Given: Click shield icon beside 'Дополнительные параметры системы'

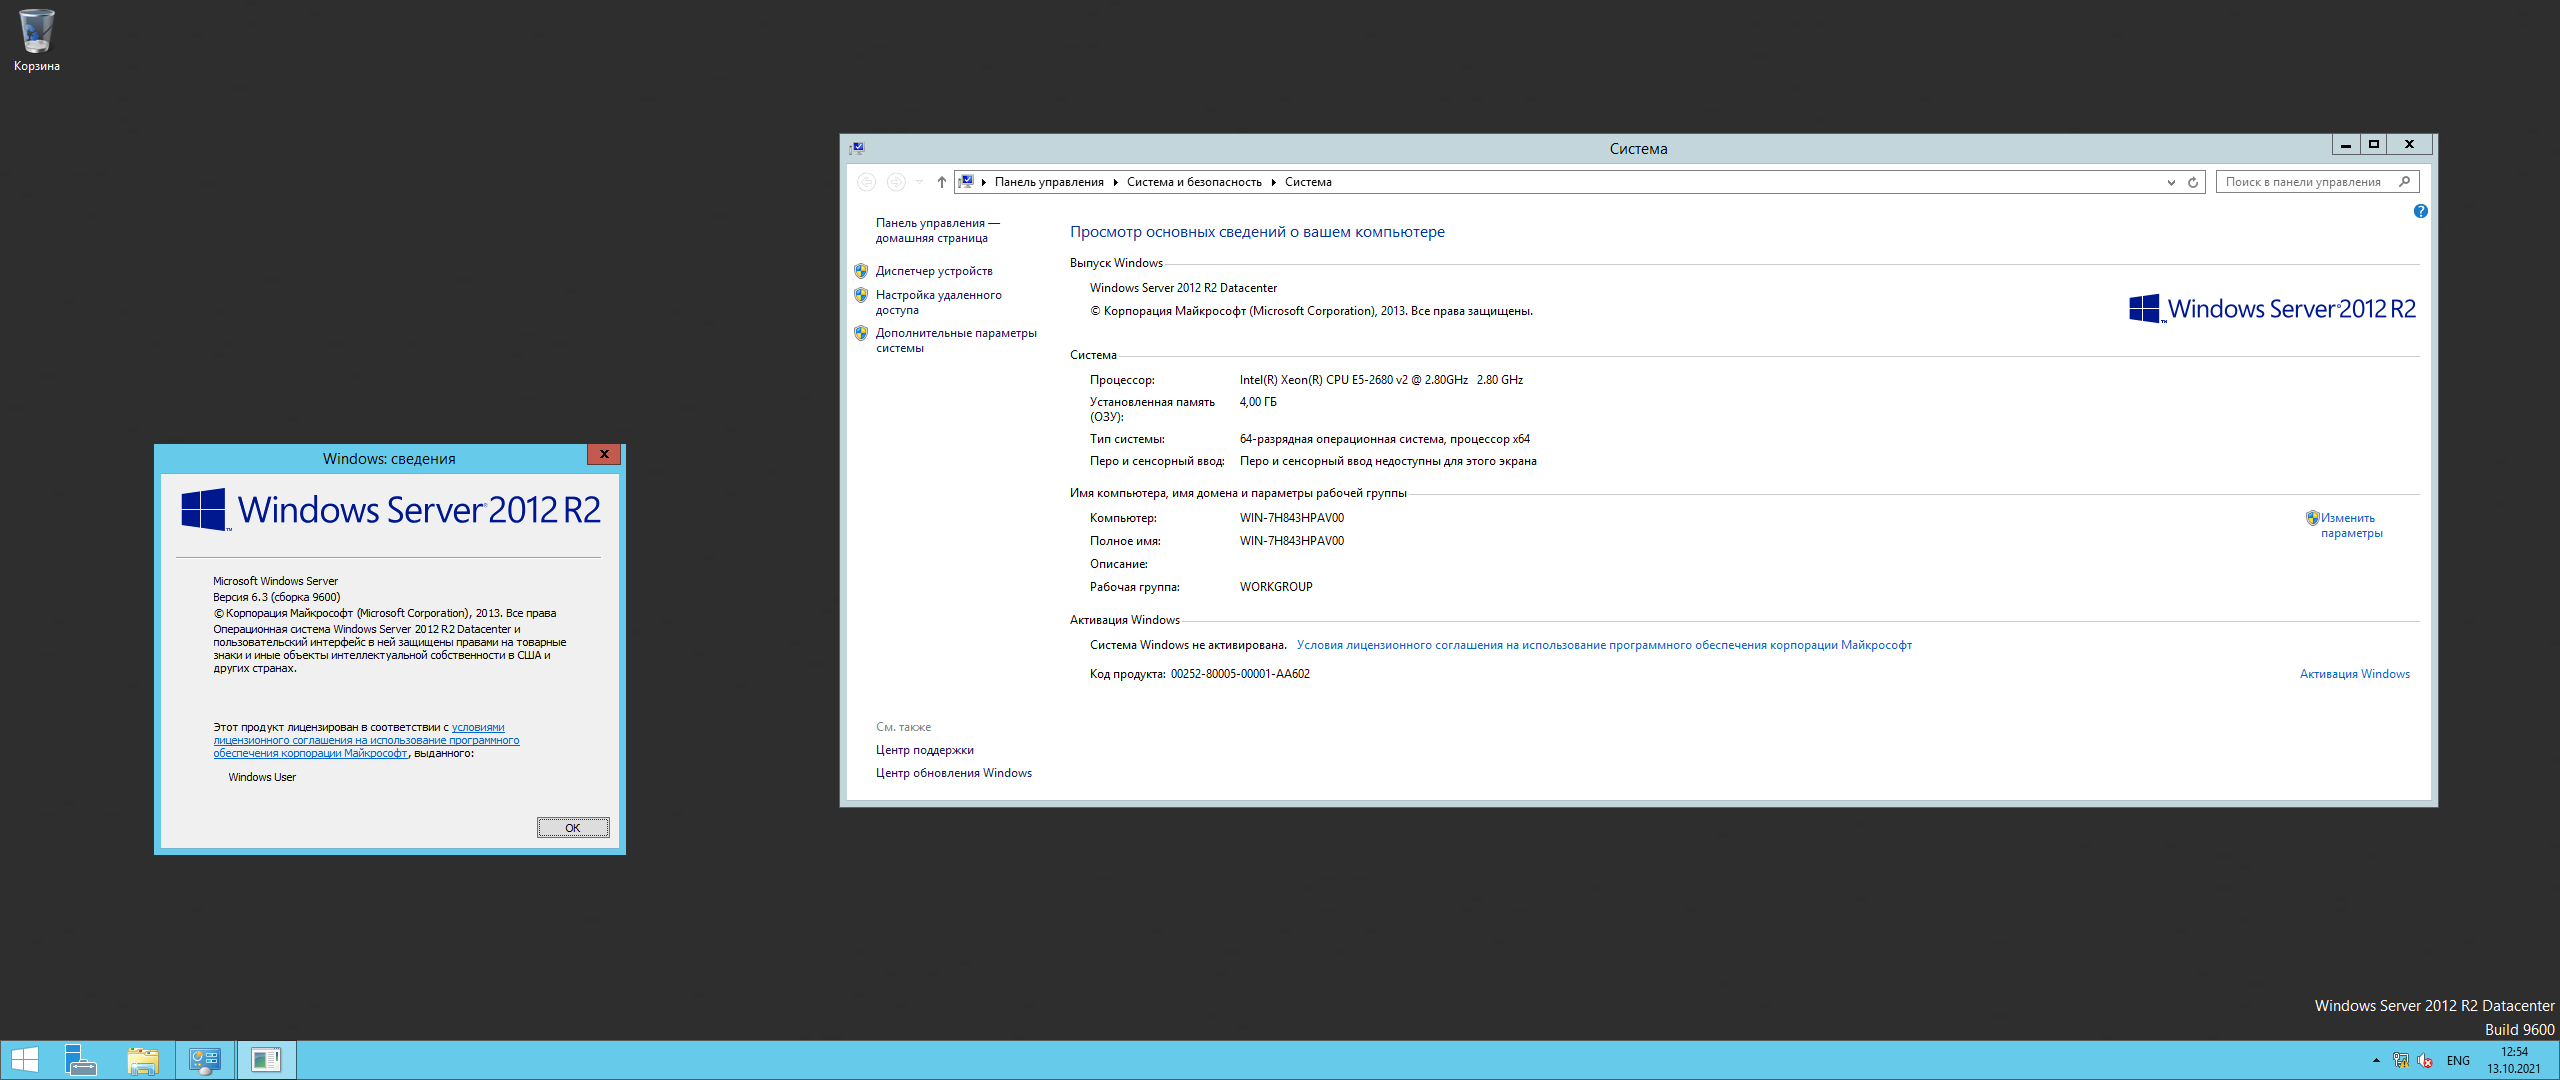Looking at the screenshot, I should tap(861, 333).
